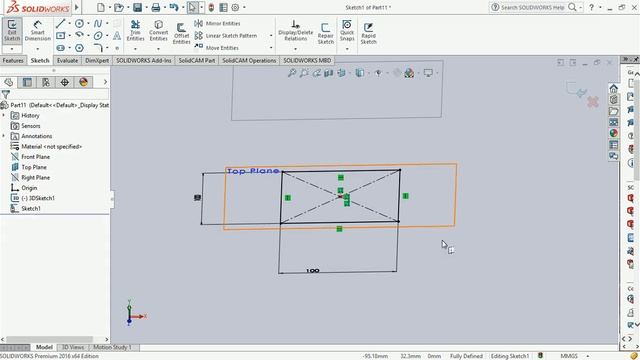Open the ConfigurationManager tab icon
This screenshot has height=360, width=640.
(x=46, y=82)
